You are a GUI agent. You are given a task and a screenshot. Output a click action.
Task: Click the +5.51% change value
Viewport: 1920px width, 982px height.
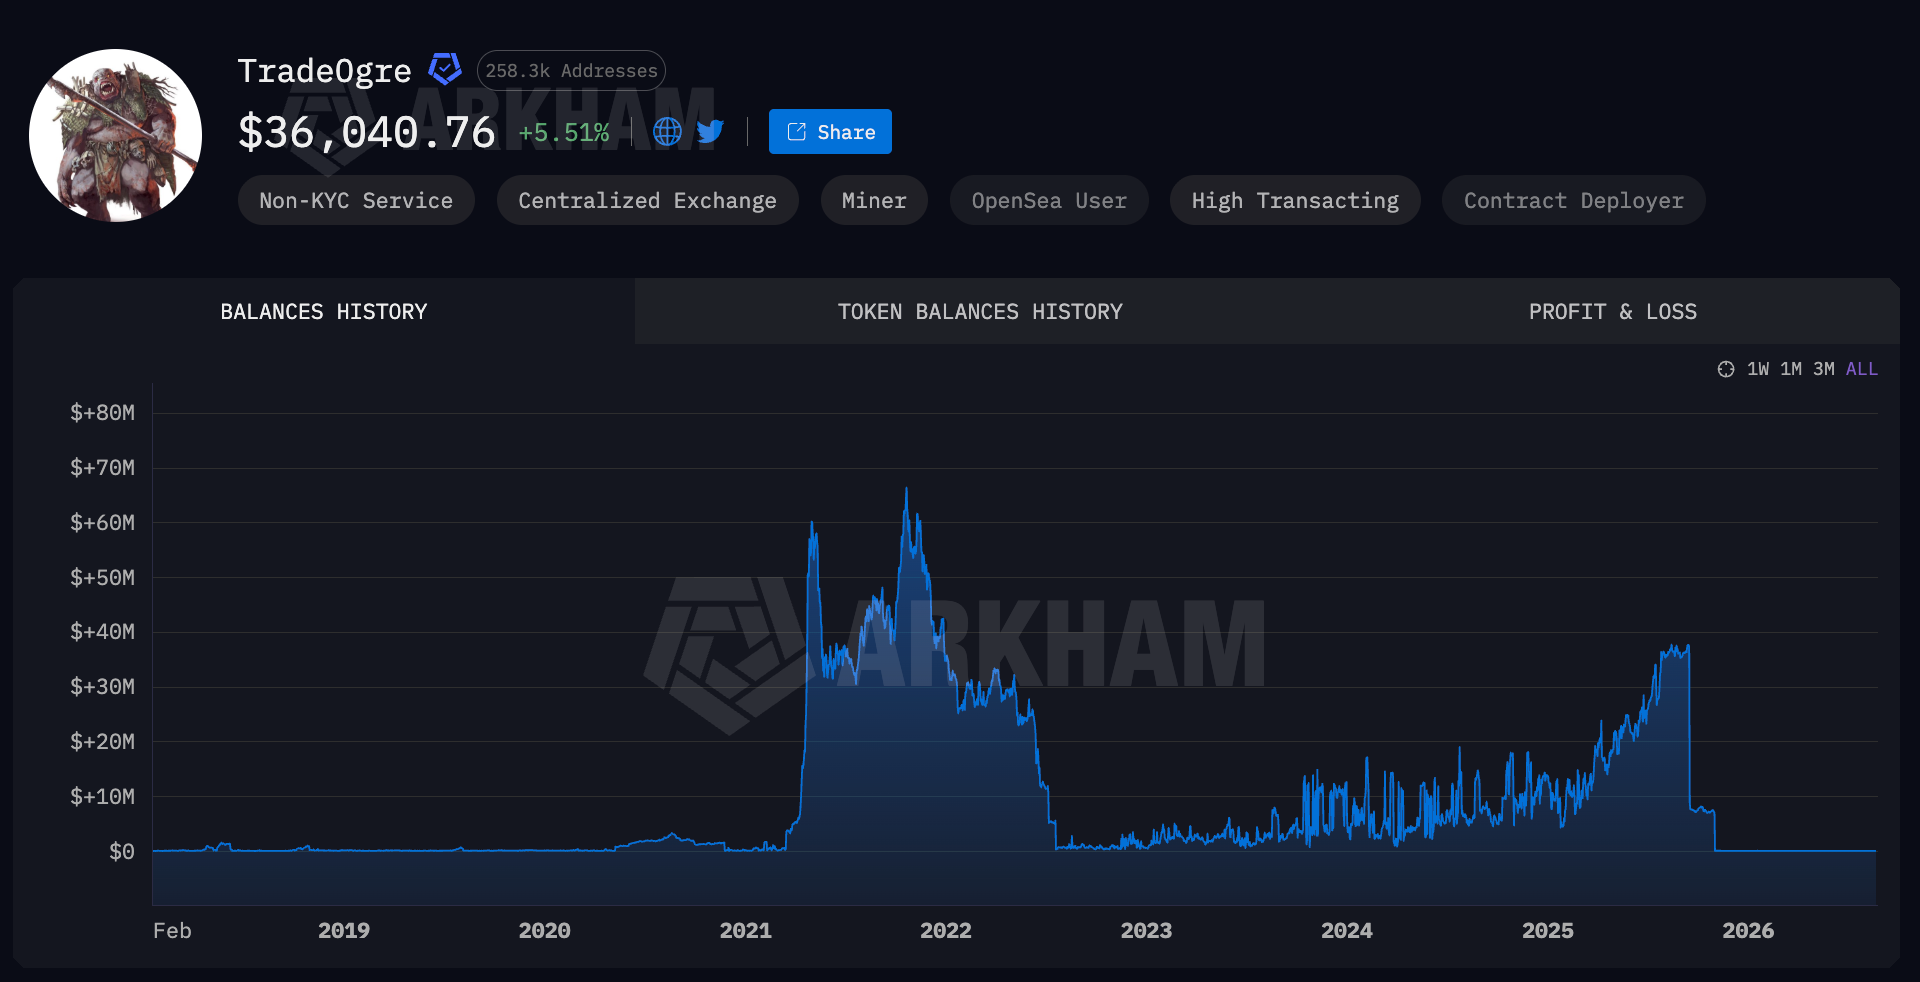(564, 133)
